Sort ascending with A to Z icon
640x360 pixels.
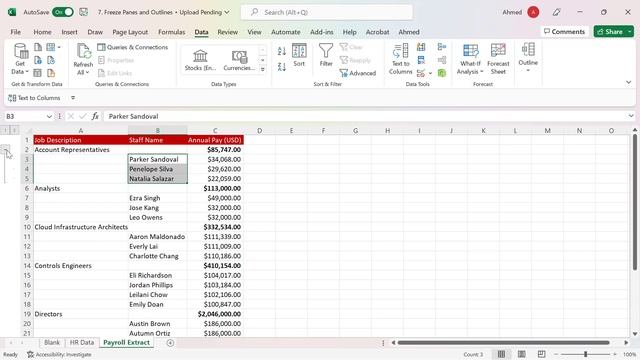click(282, 51)
